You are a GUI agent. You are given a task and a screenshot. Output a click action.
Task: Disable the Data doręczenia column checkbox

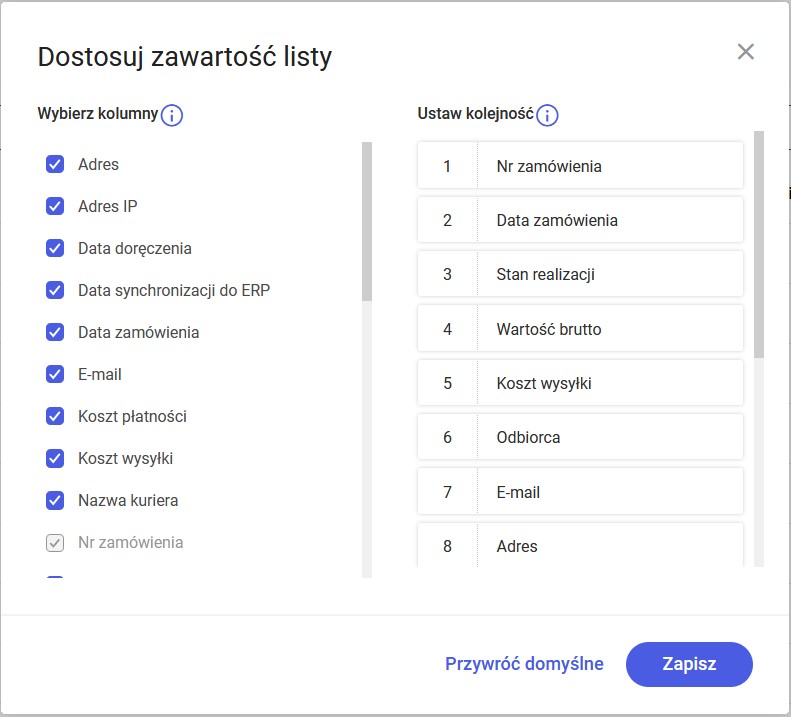click(55, 248)
